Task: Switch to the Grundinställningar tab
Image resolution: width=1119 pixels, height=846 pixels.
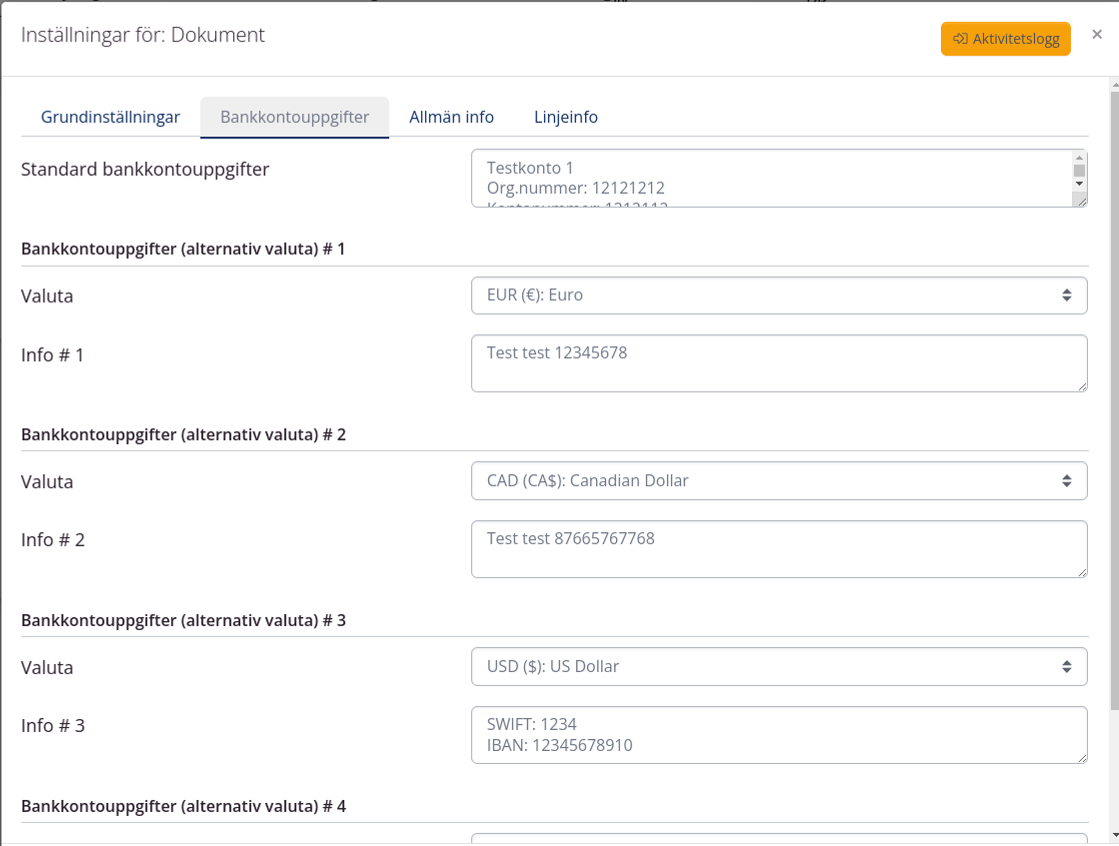Action: tap(110, 117)
